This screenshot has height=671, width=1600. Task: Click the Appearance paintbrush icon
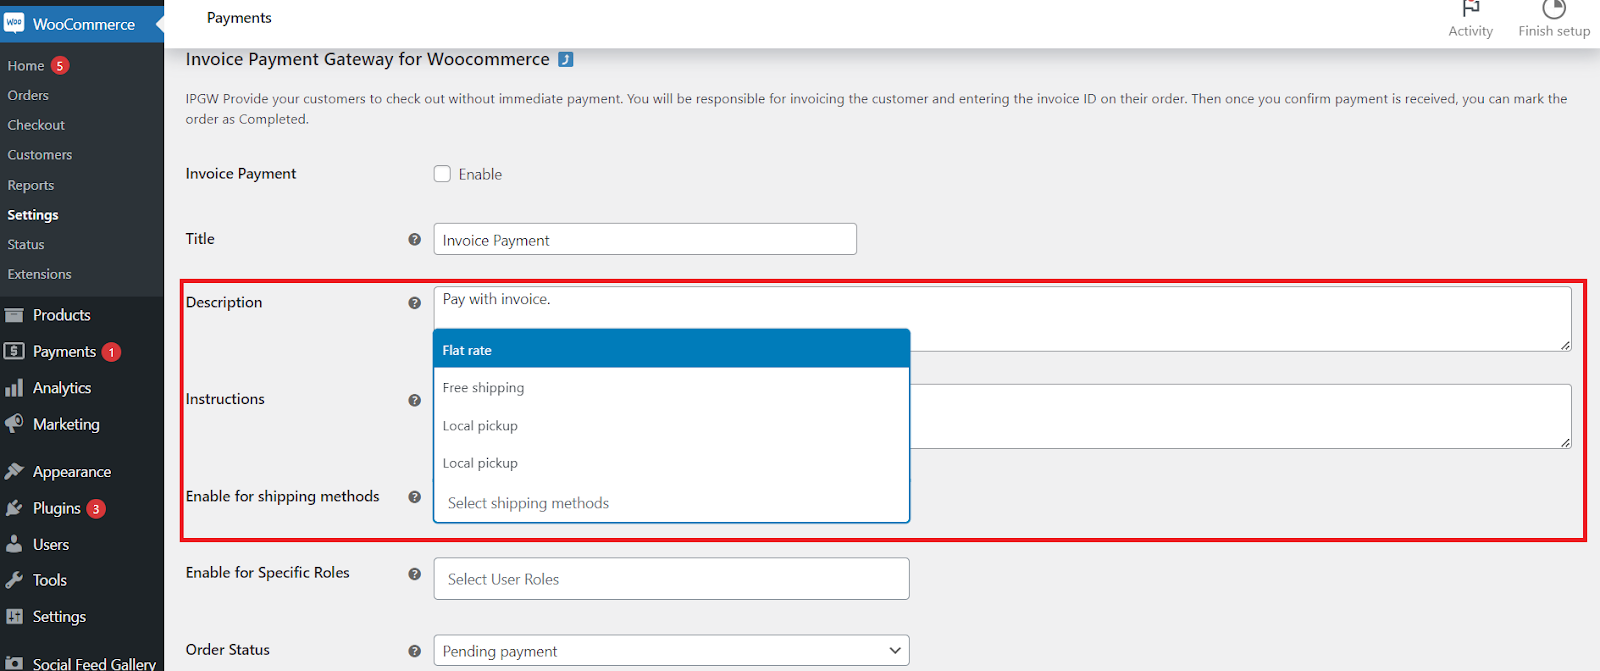(x=14, y=471)
